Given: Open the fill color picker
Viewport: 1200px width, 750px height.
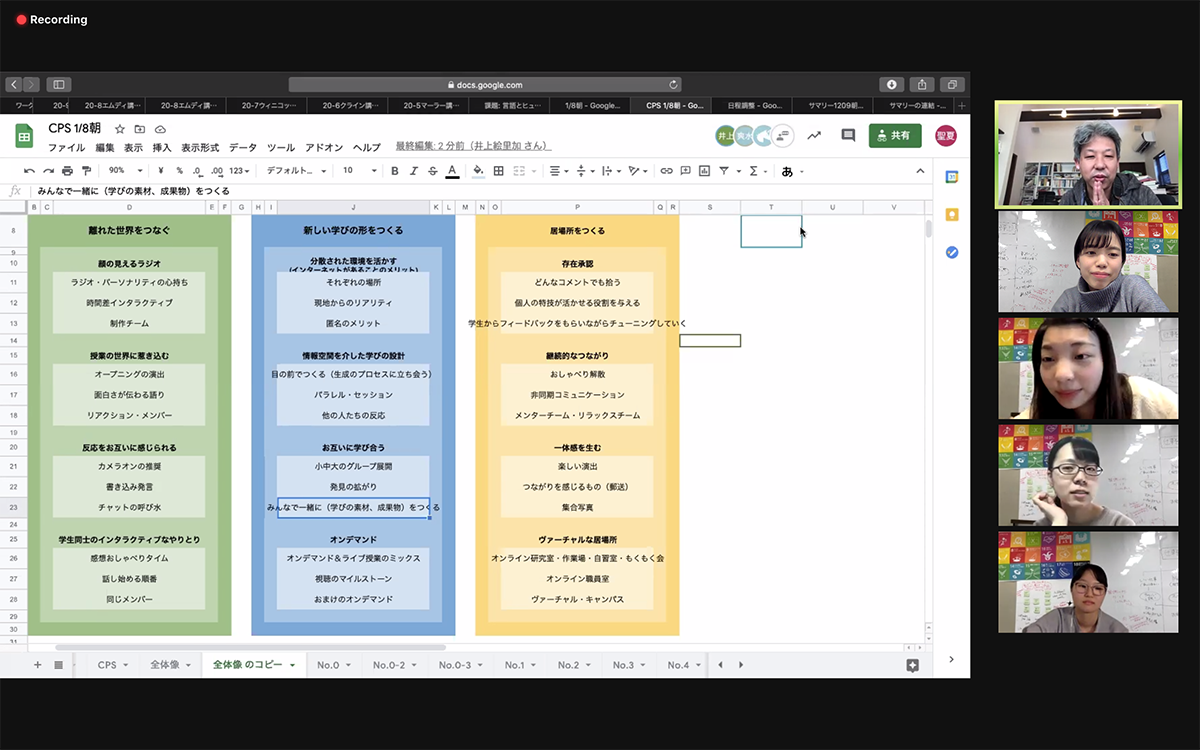Looking at the screenshot, I should (x=478, y=171).
